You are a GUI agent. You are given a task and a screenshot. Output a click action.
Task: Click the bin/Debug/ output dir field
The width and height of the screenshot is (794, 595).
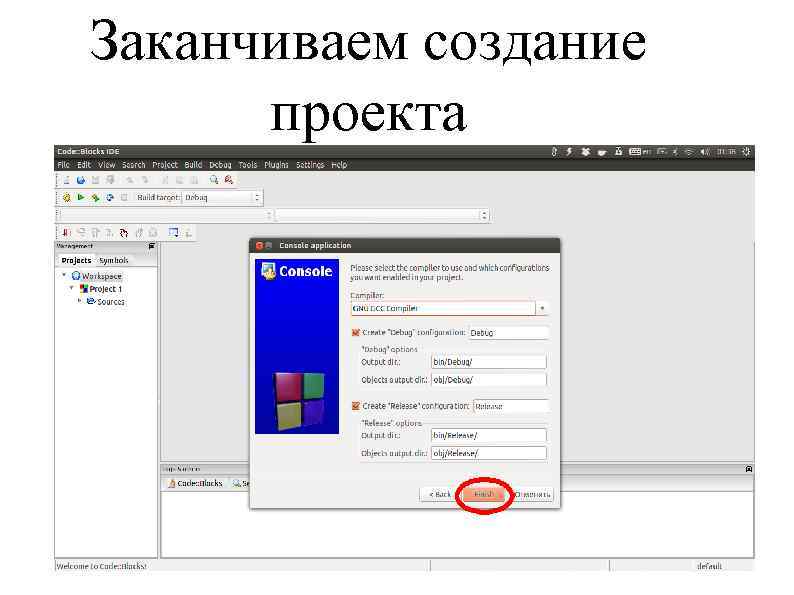coord(489,362)
